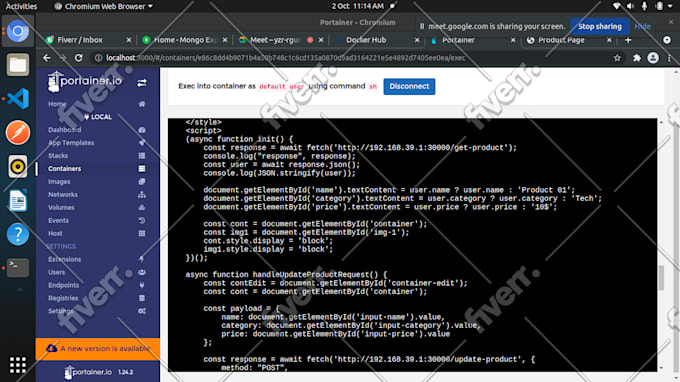Select Containers in sidebar

coord(65,169)
